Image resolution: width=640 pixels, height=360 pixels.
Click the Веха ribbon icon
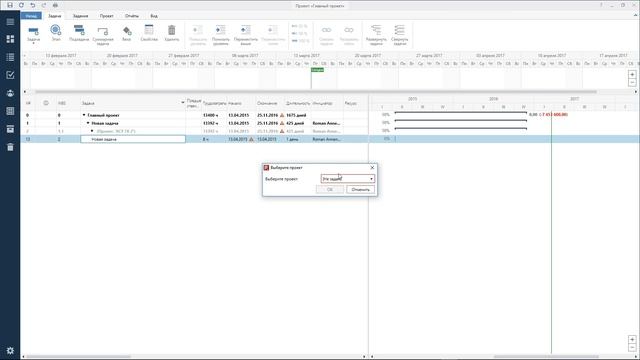click(127, 33)
